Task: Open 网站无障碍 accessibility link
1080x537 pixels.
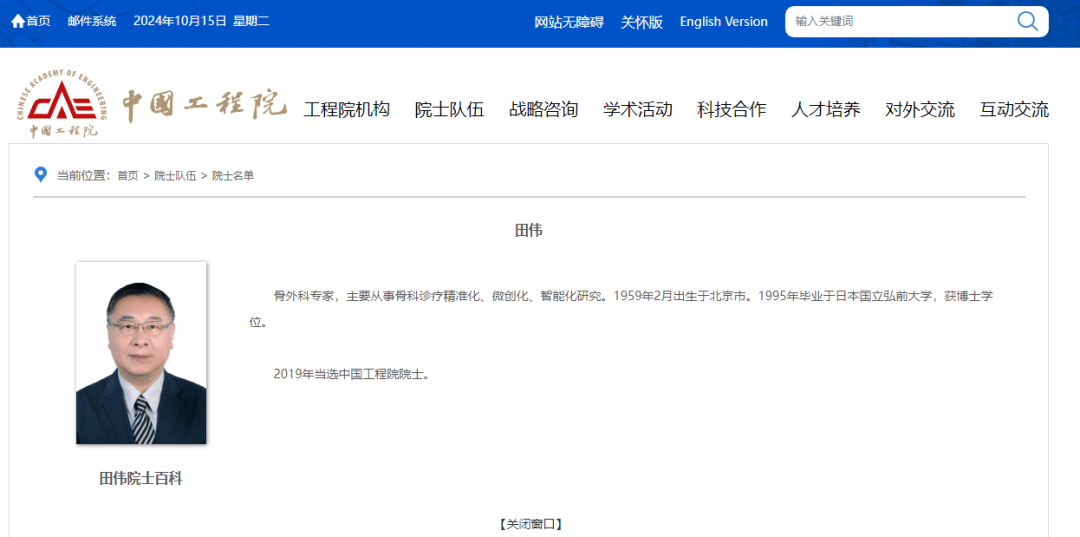Action: click(x=569, y=22)
